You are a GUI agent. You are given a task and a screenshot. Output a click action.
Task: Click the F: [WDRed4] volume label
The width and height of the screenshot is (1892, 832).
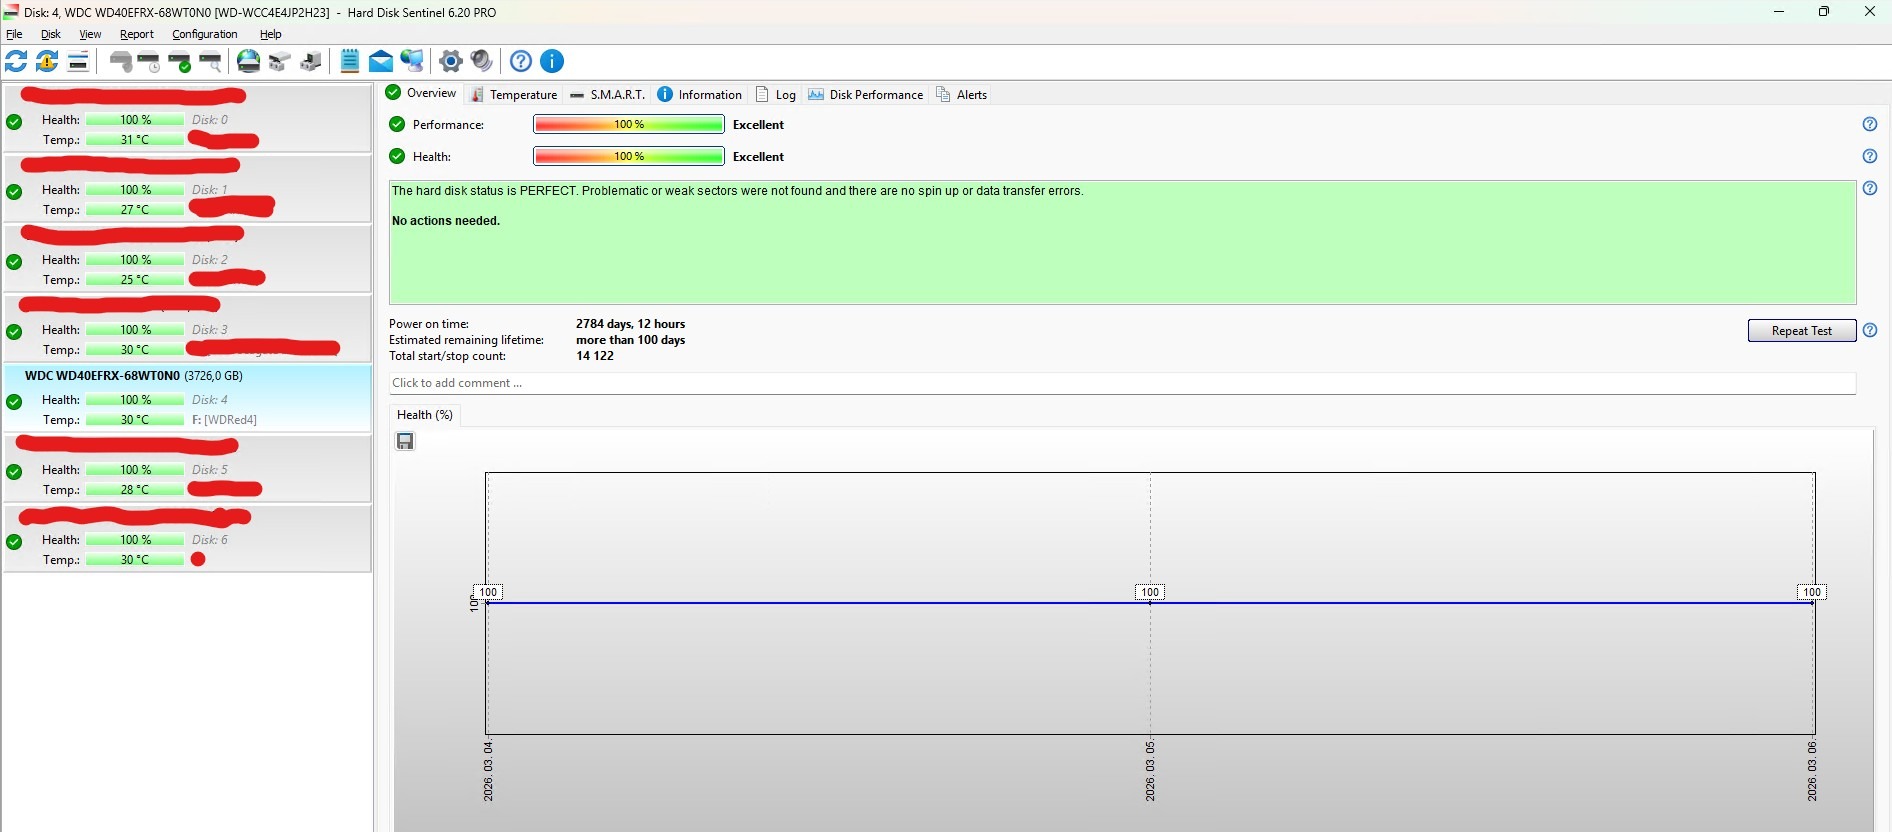224,420
